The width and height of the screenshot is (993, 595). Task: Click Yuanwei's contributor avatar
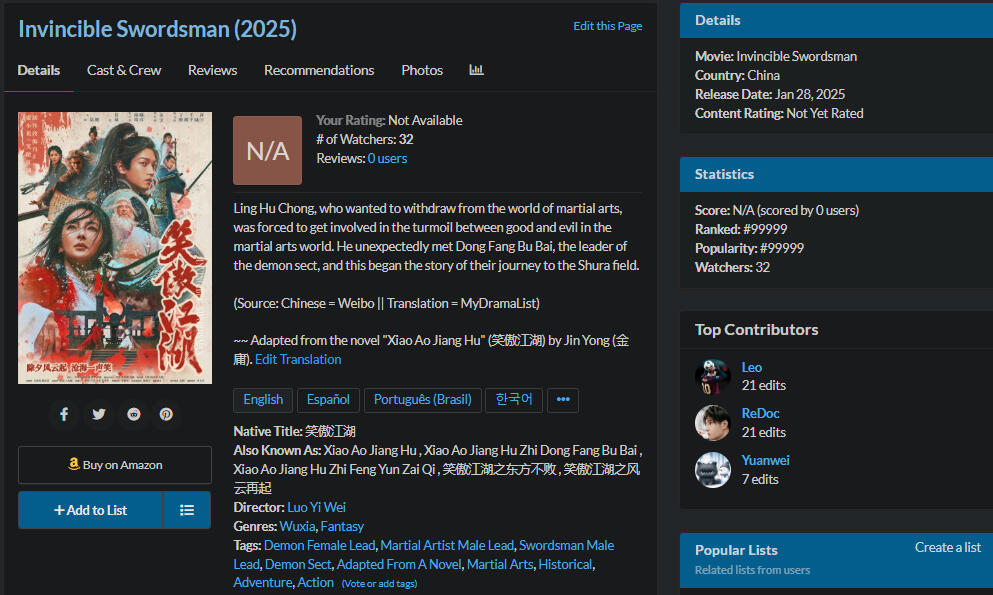713,470
